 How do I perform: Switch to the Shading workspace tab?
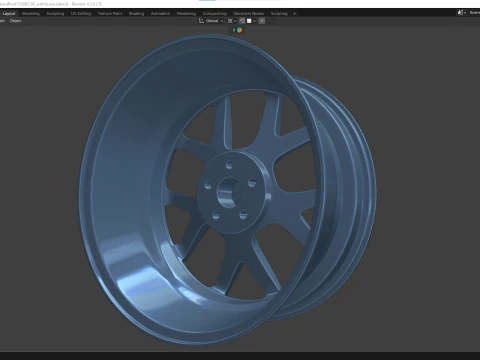(x=136, y=14)
